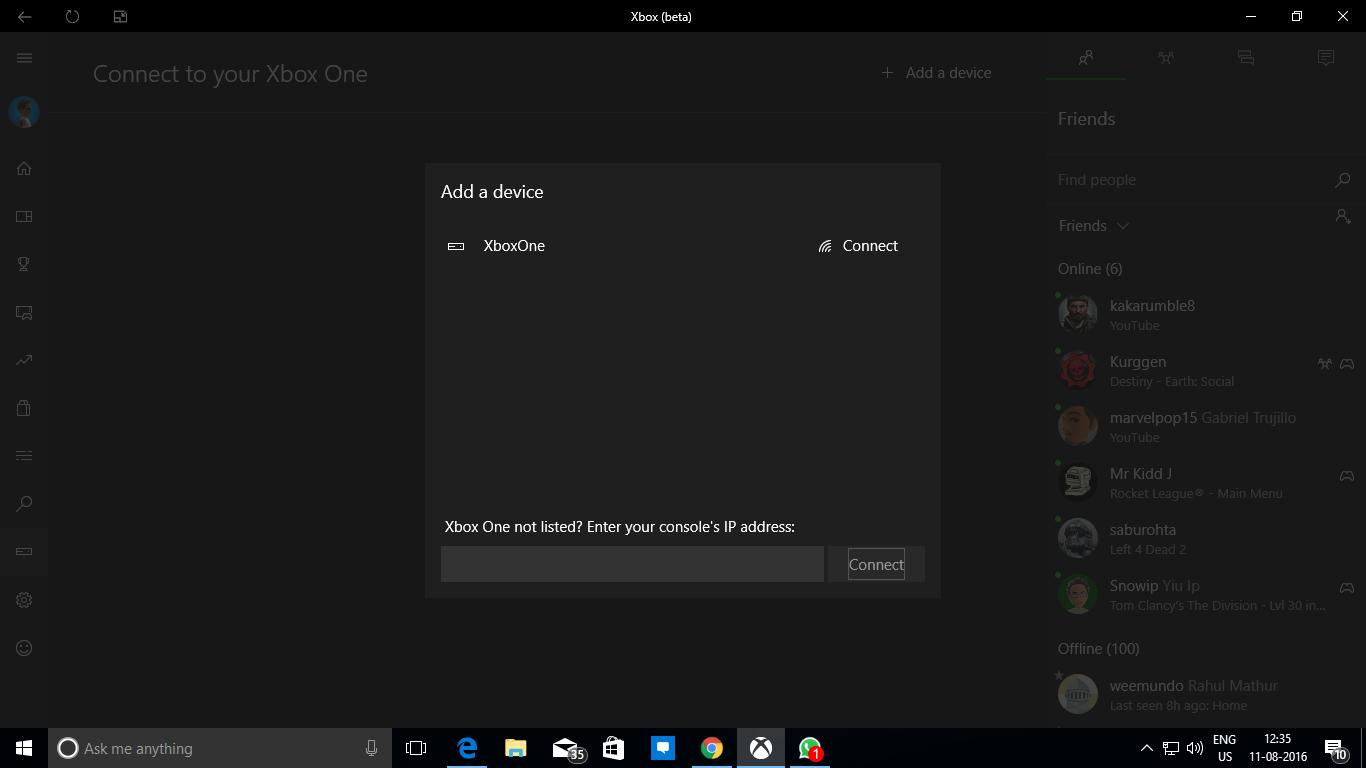This screenshot has height=768, width=1366.
Task: Click kakarumble8 avatar picture
Action: tap(1078, 314)
